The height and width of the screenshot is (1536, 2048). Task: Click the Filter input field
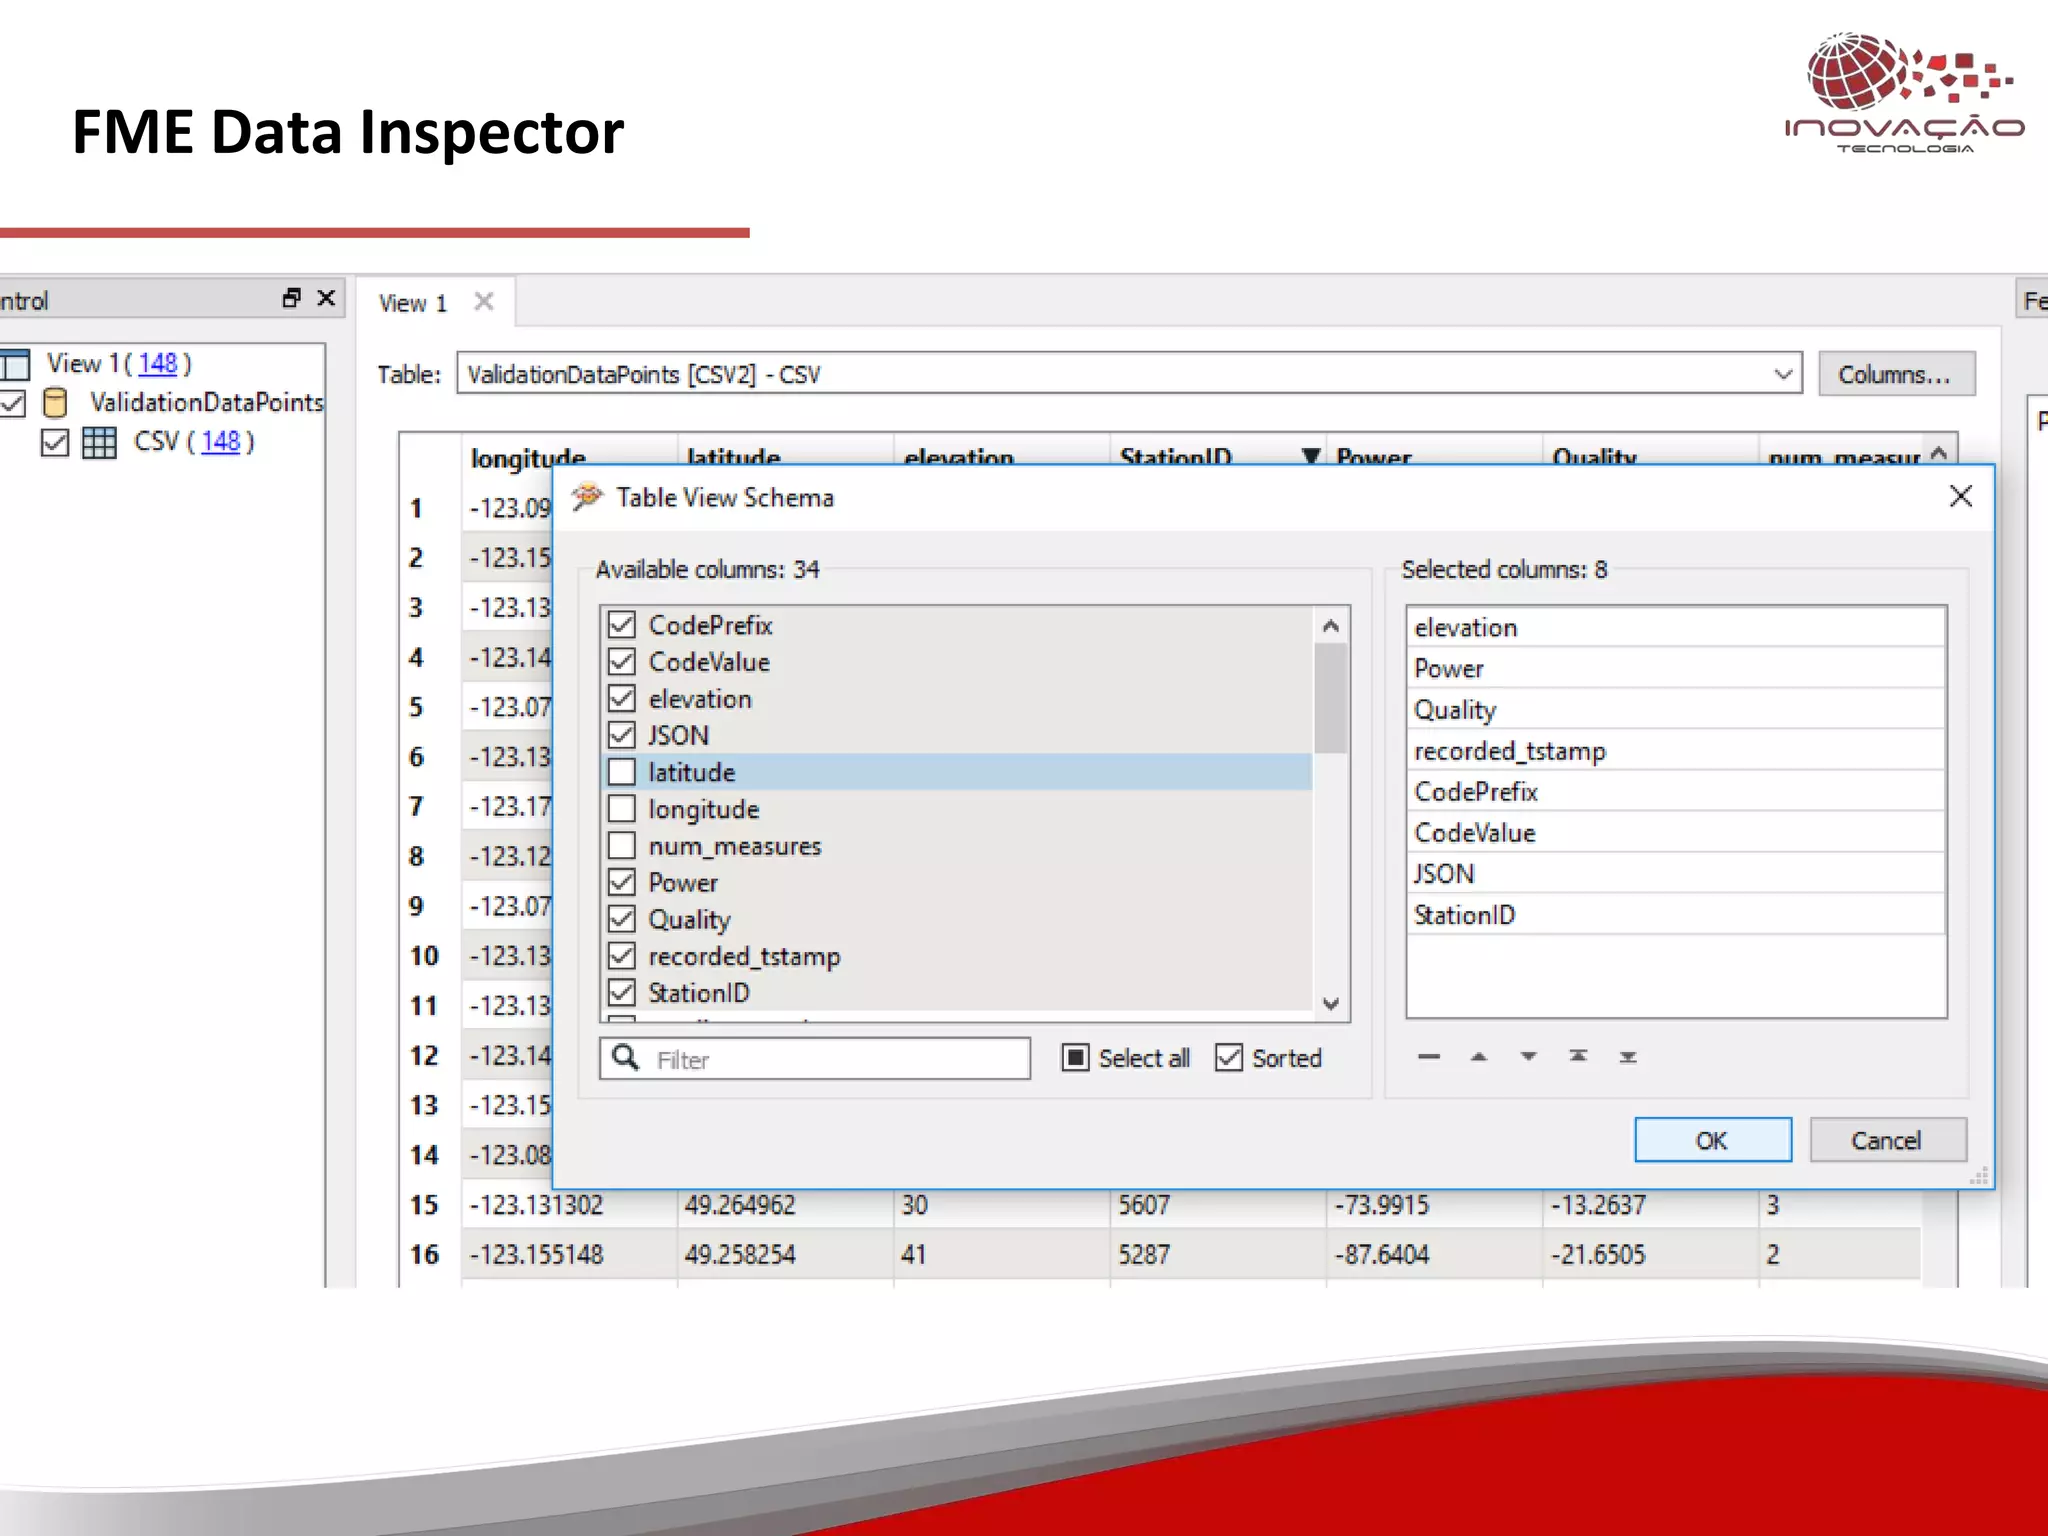click(x=814, y=1058)
